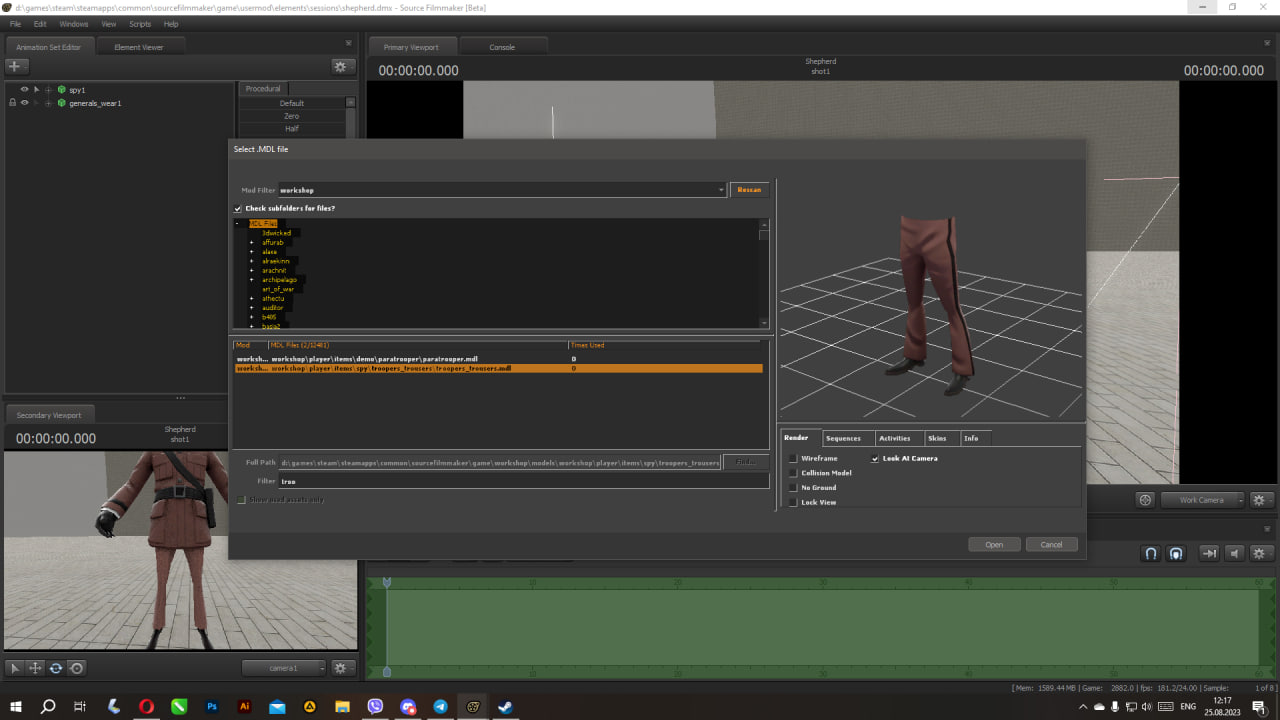The width and height of the screenshot is (1280, 720).
Task: Open the camera1 dropdown selector
Action: pos(284,668)
